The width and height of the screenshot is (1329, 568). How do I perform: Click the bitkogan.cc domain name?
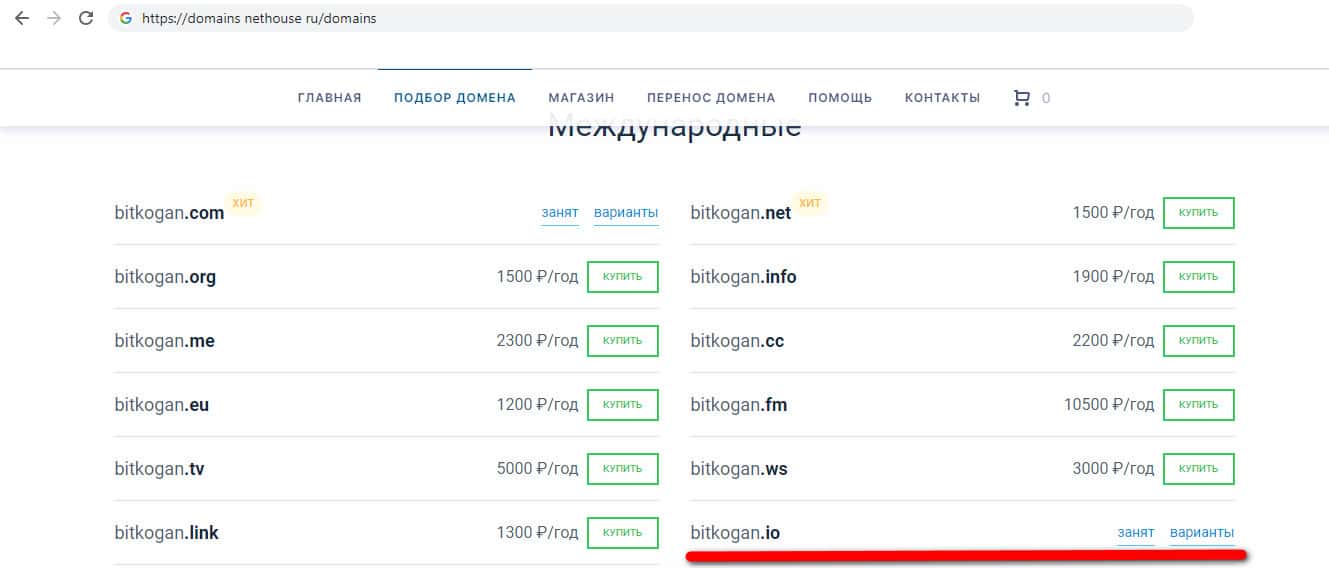click(737, 341)
